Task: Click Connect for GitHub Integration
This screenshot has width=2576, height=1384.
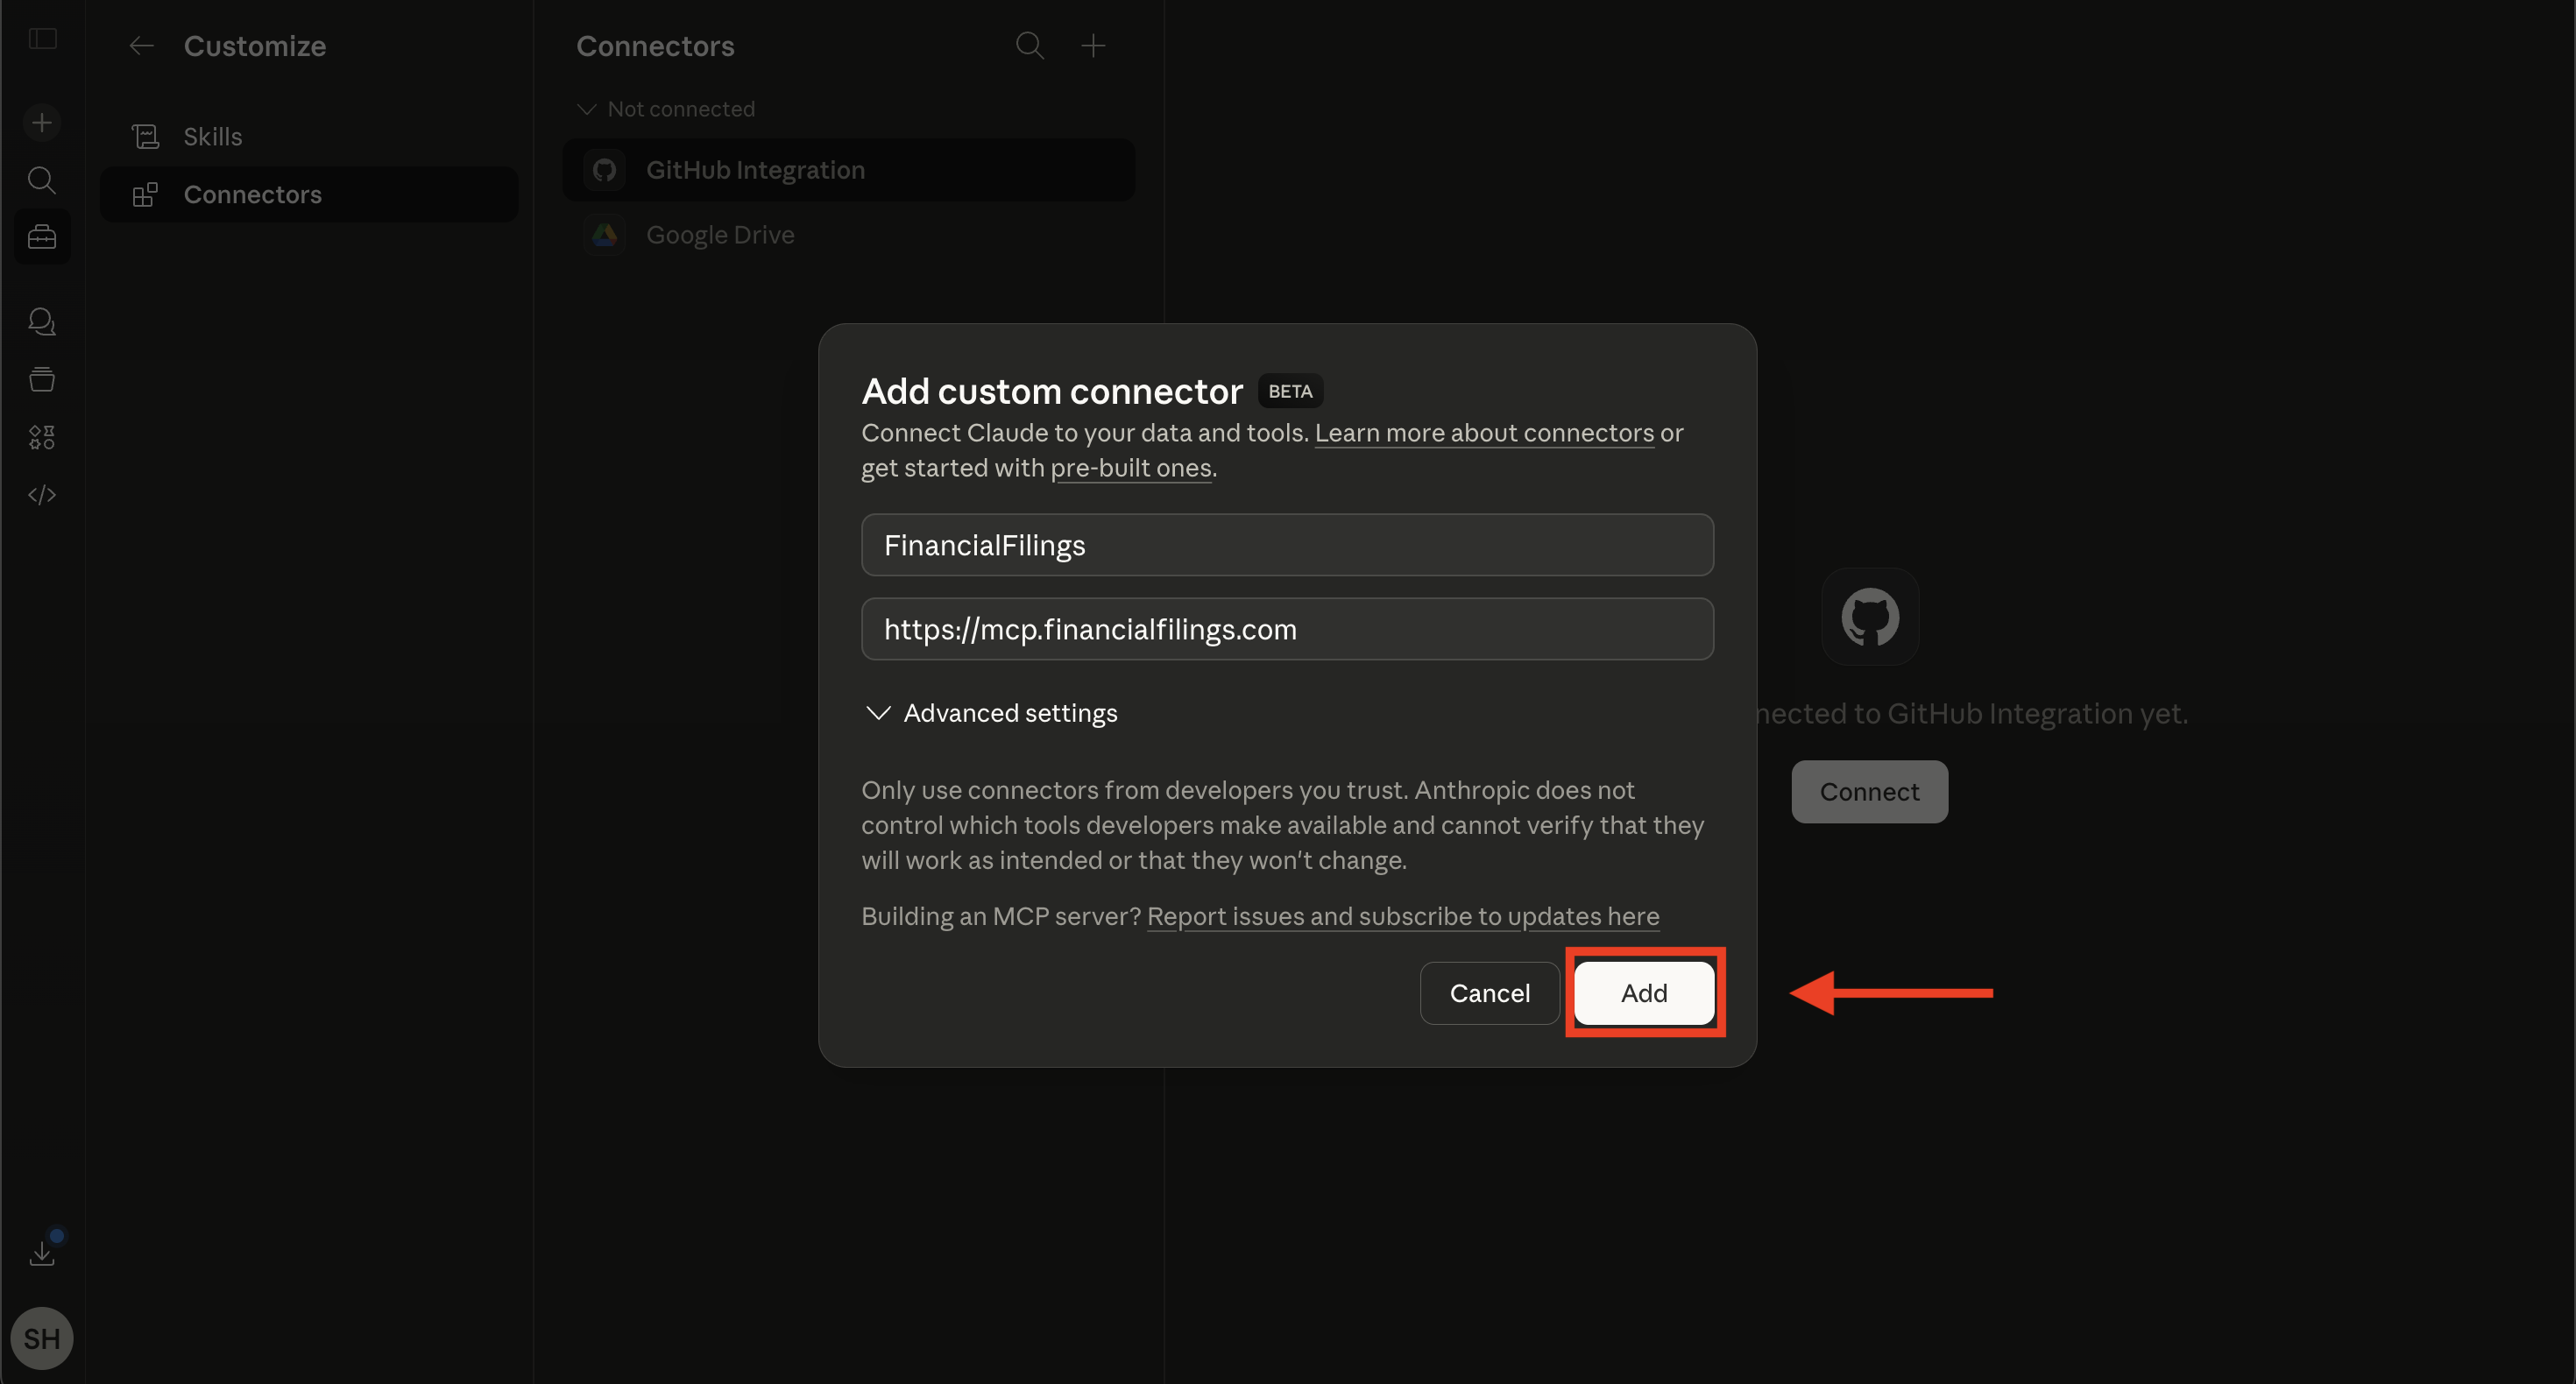Action: (x=1869, y=792)
